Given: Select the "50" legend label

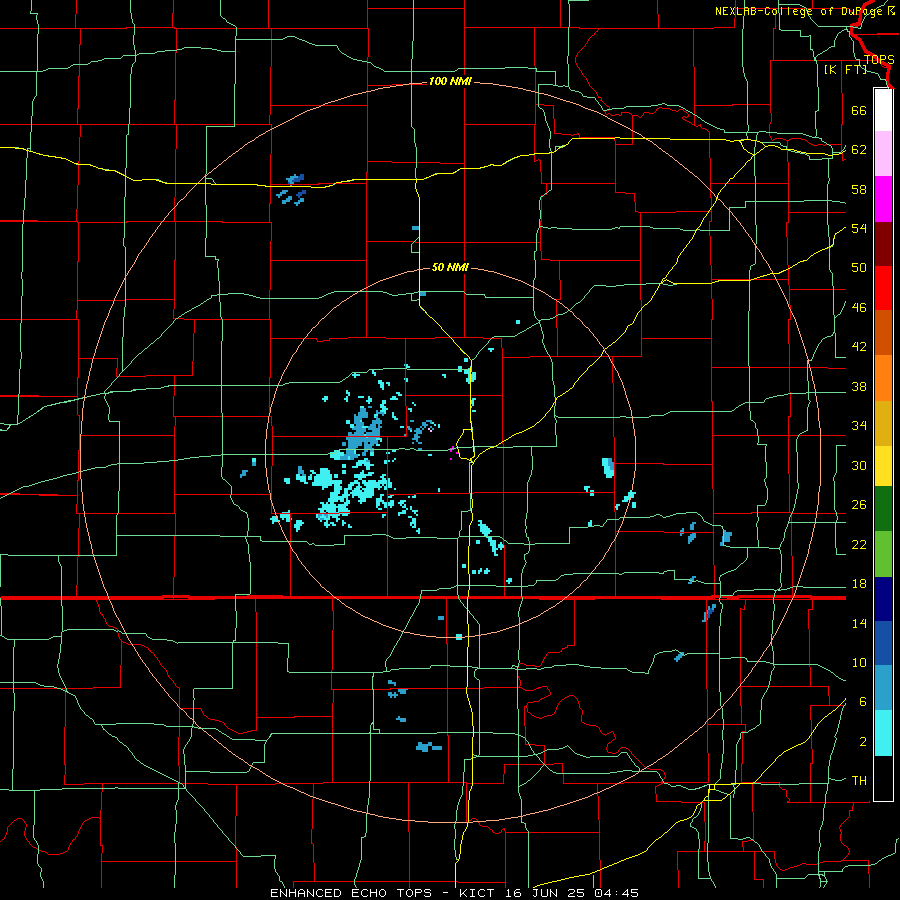Looking at the screenshot, I should click(x=859, y=268).
